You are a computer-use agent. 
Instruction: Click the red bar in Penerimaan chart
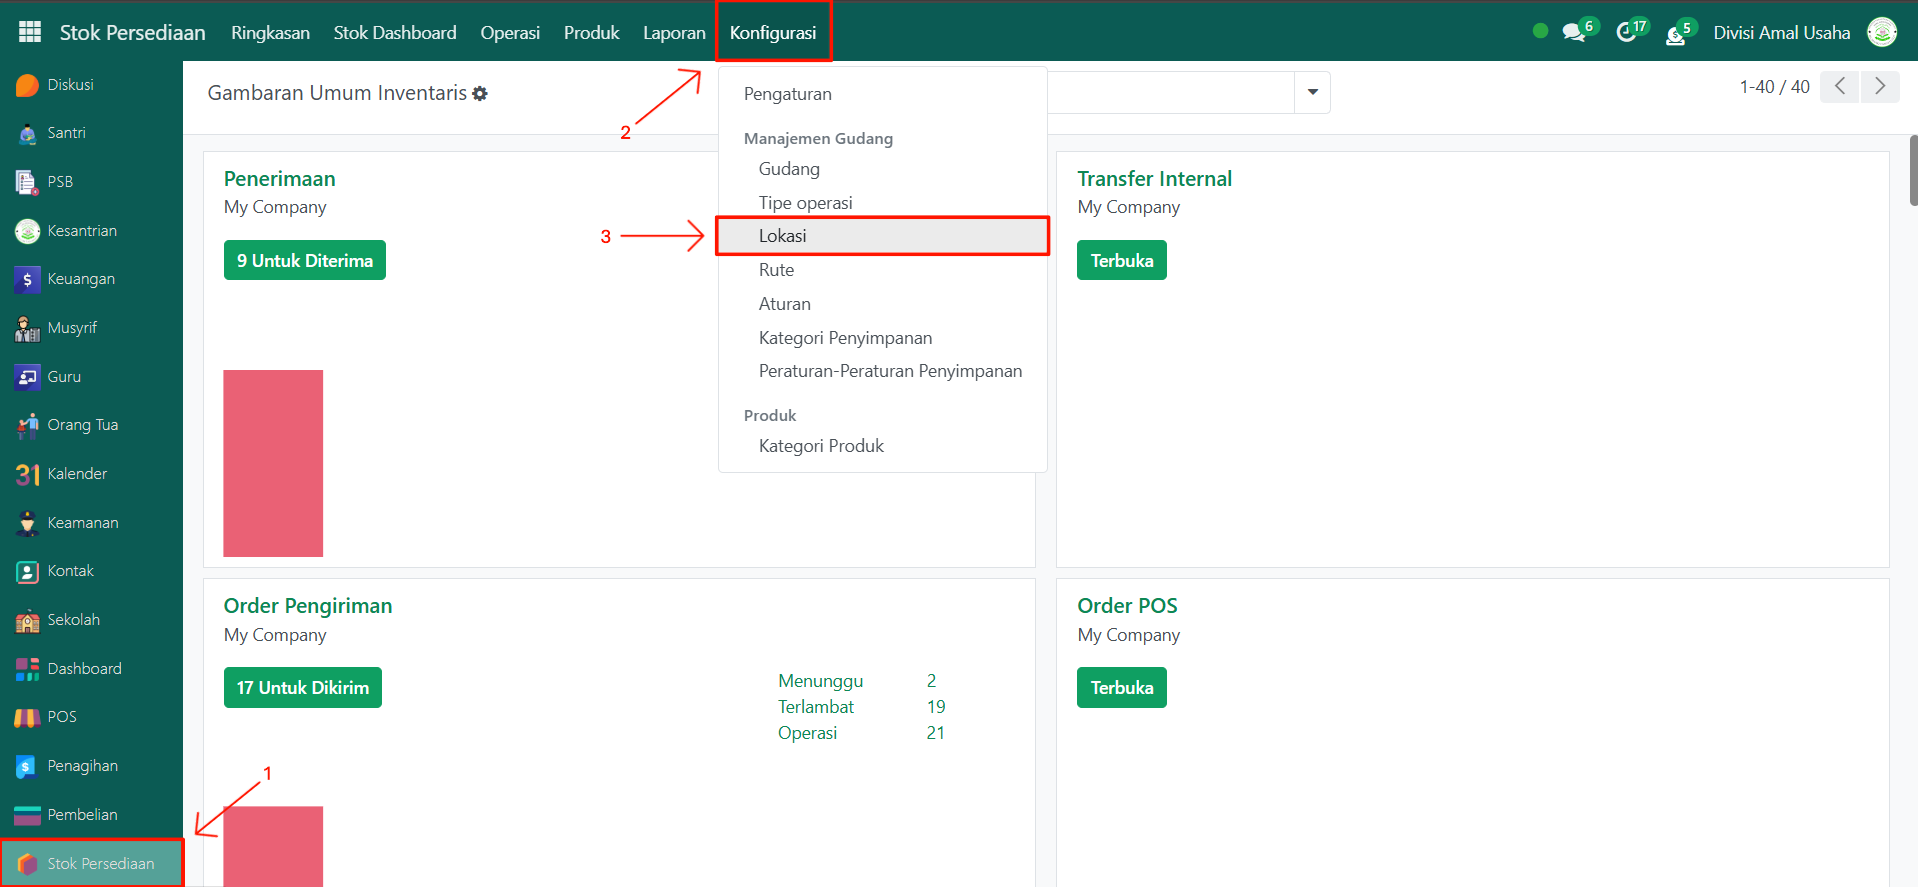pos(273,463)
